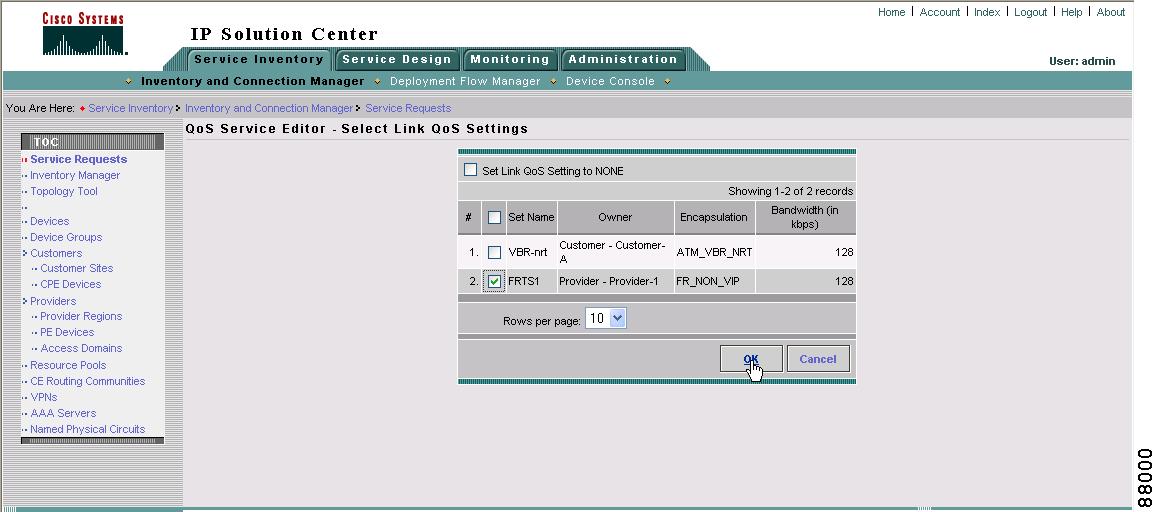Click the Home link at top
Screen dimensions: 1157x512
891,12
